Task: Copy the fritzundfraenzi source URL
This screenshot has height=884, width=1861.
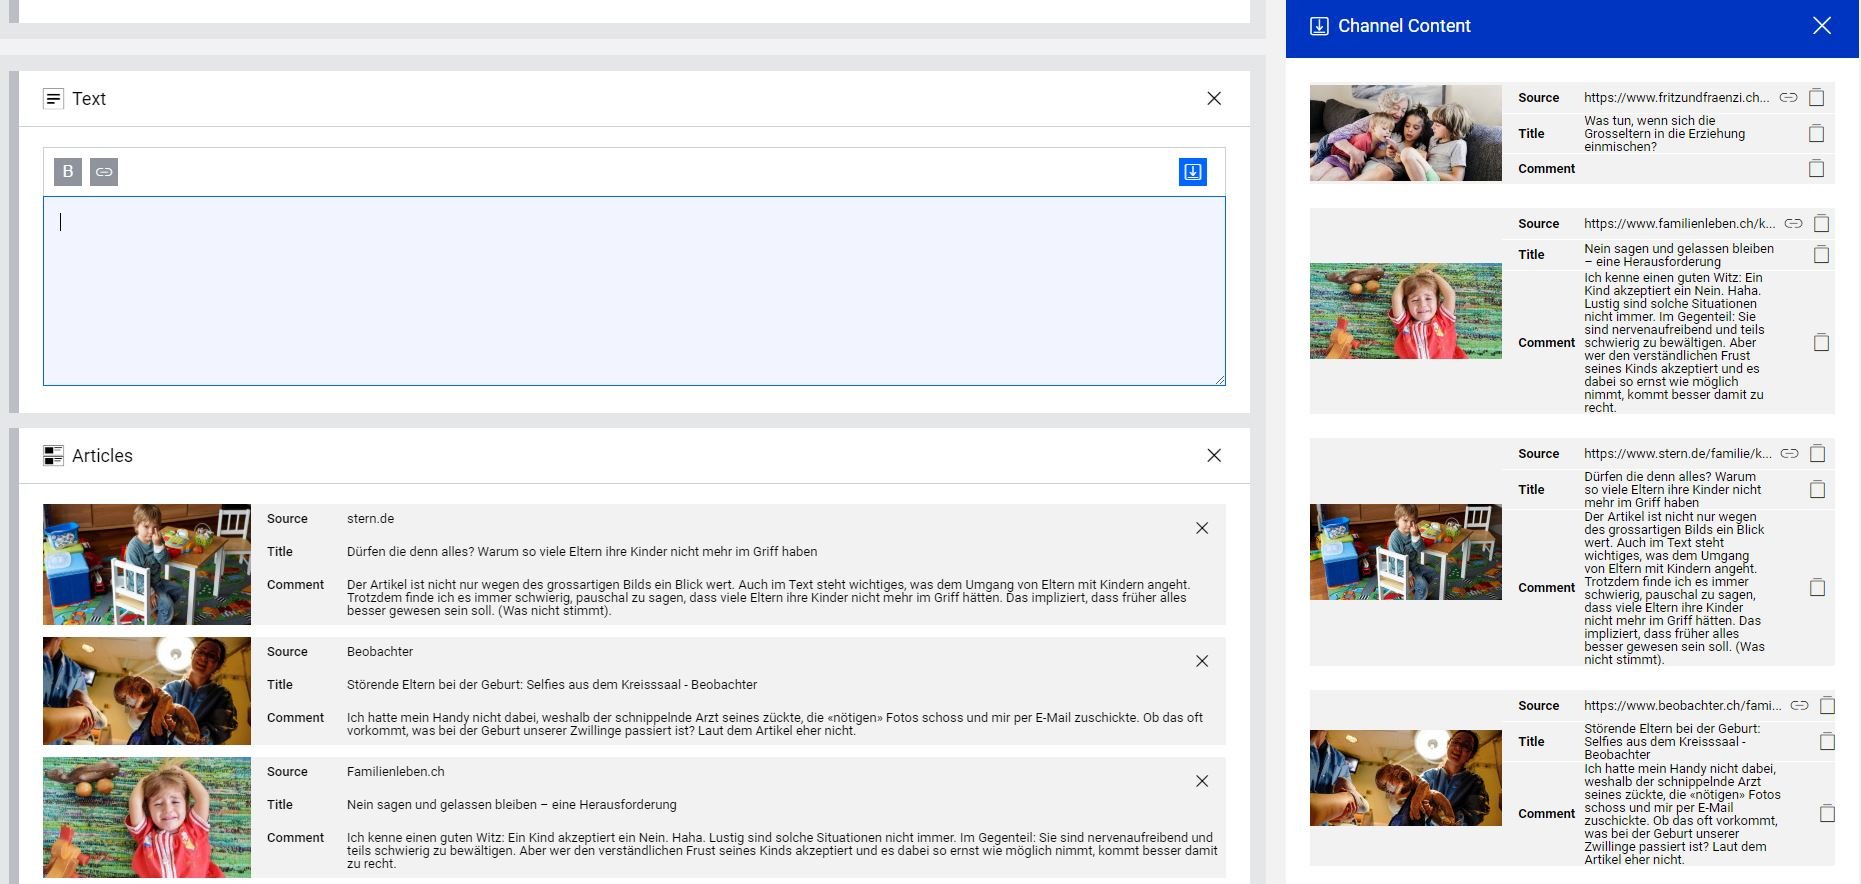Action: pyautogui.click(x=1817, y=97)
